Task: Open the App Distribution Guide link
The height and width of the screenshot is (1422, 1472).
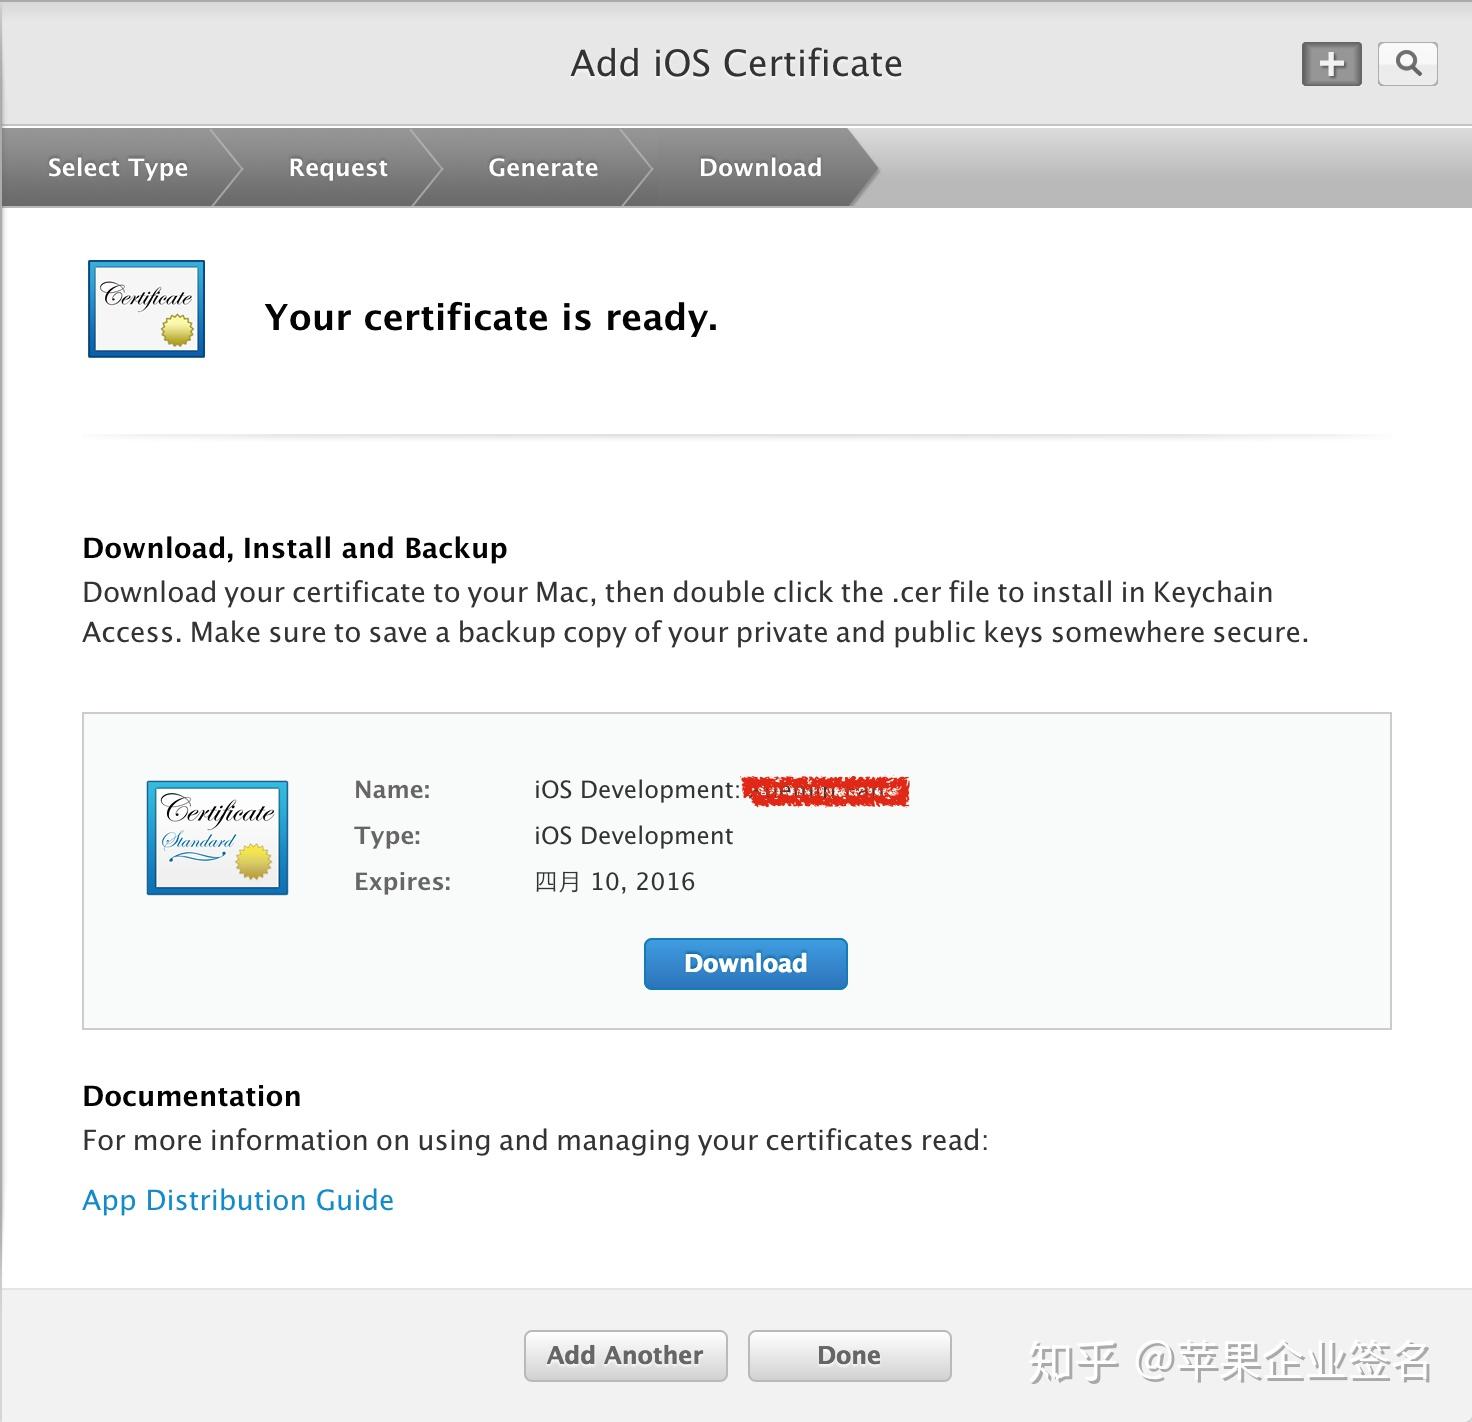Action: [x=237, y=1199]
